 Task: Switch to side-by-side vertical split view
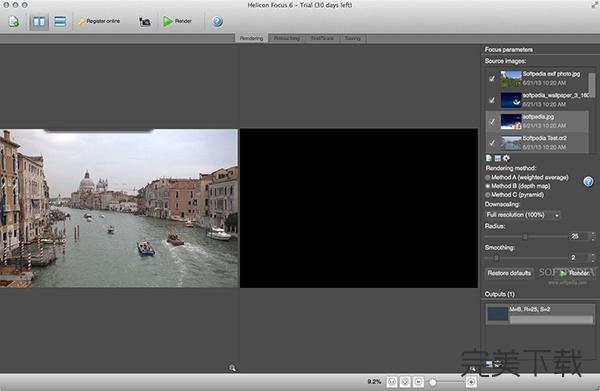point(39,21)
